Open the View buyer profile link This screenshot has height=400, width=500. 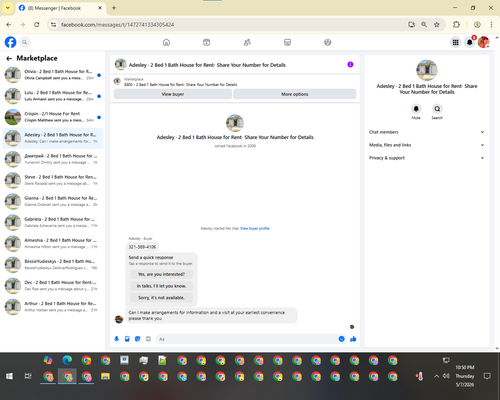point(255,228)
